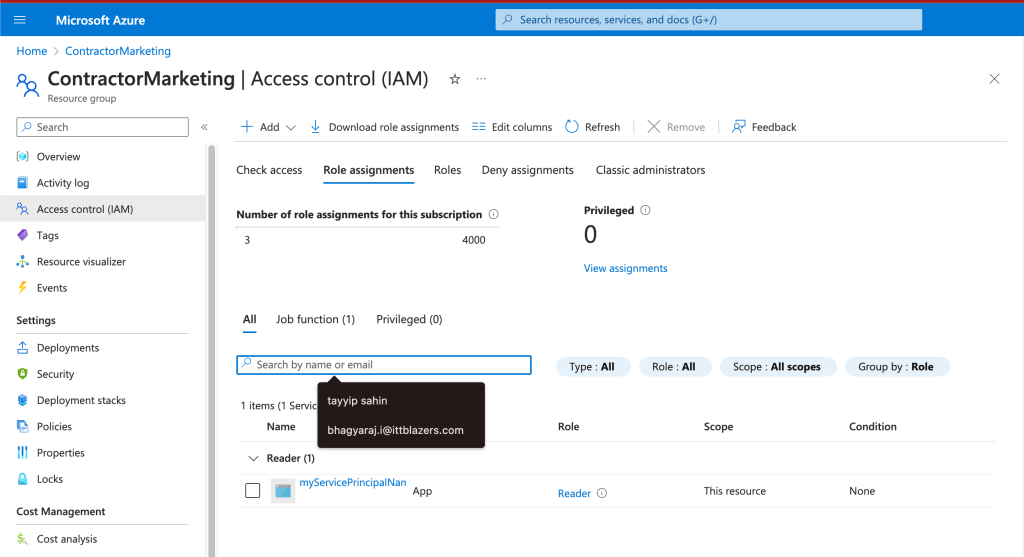Click Download role assignments
1024x557 pixels.
(x=384, y=127)
